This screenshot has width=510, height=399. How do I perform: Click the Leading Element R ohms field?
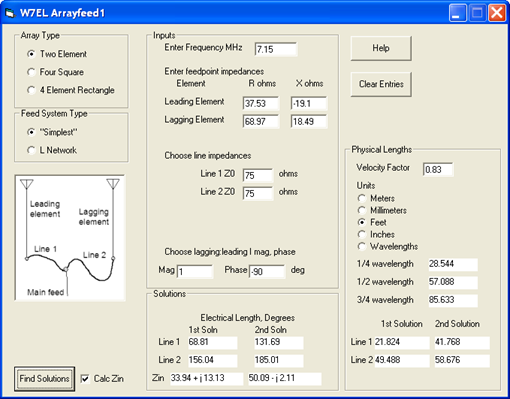[x=261, y=103]
